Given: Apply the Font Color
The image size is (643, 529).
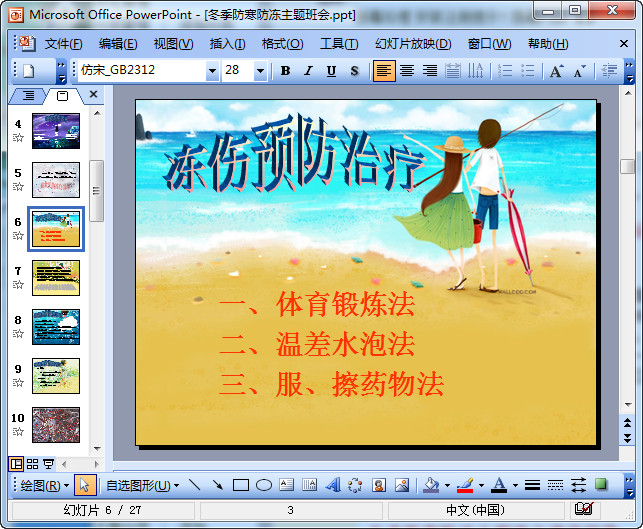Looking at the screenshot, I should pos(499,485).
